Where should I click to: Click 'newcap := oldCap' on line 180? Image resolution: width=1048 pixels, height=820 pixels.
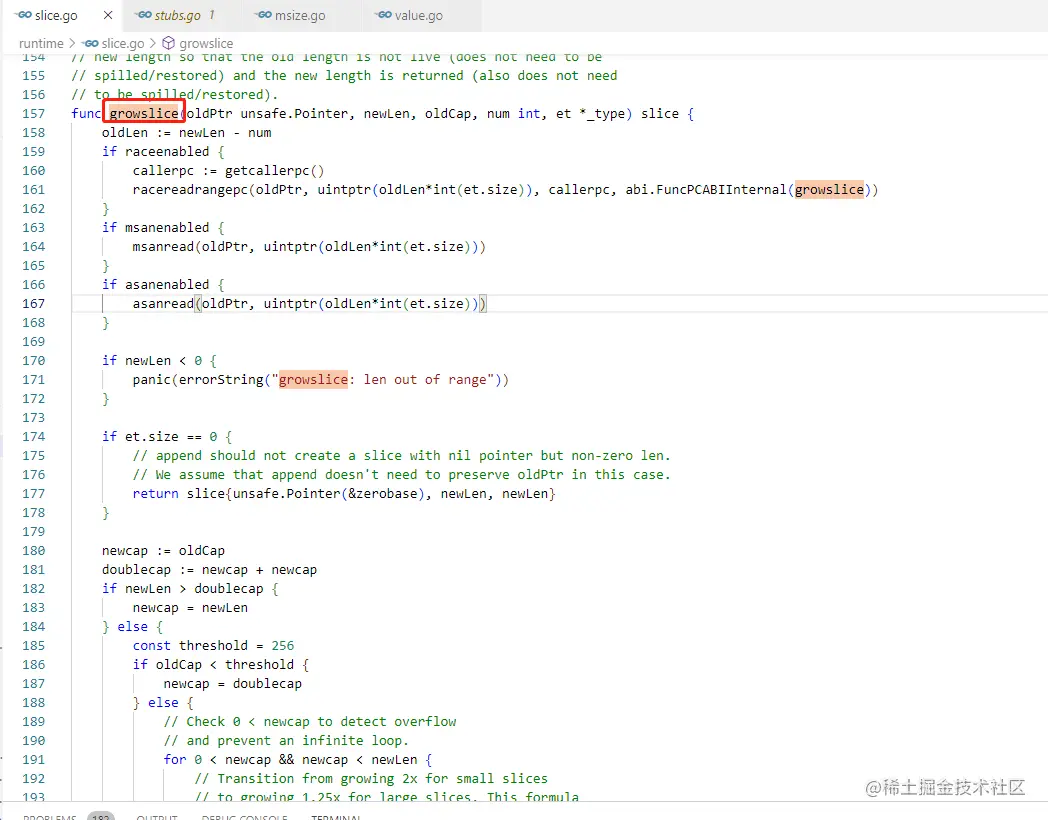(x=163, y=551)
